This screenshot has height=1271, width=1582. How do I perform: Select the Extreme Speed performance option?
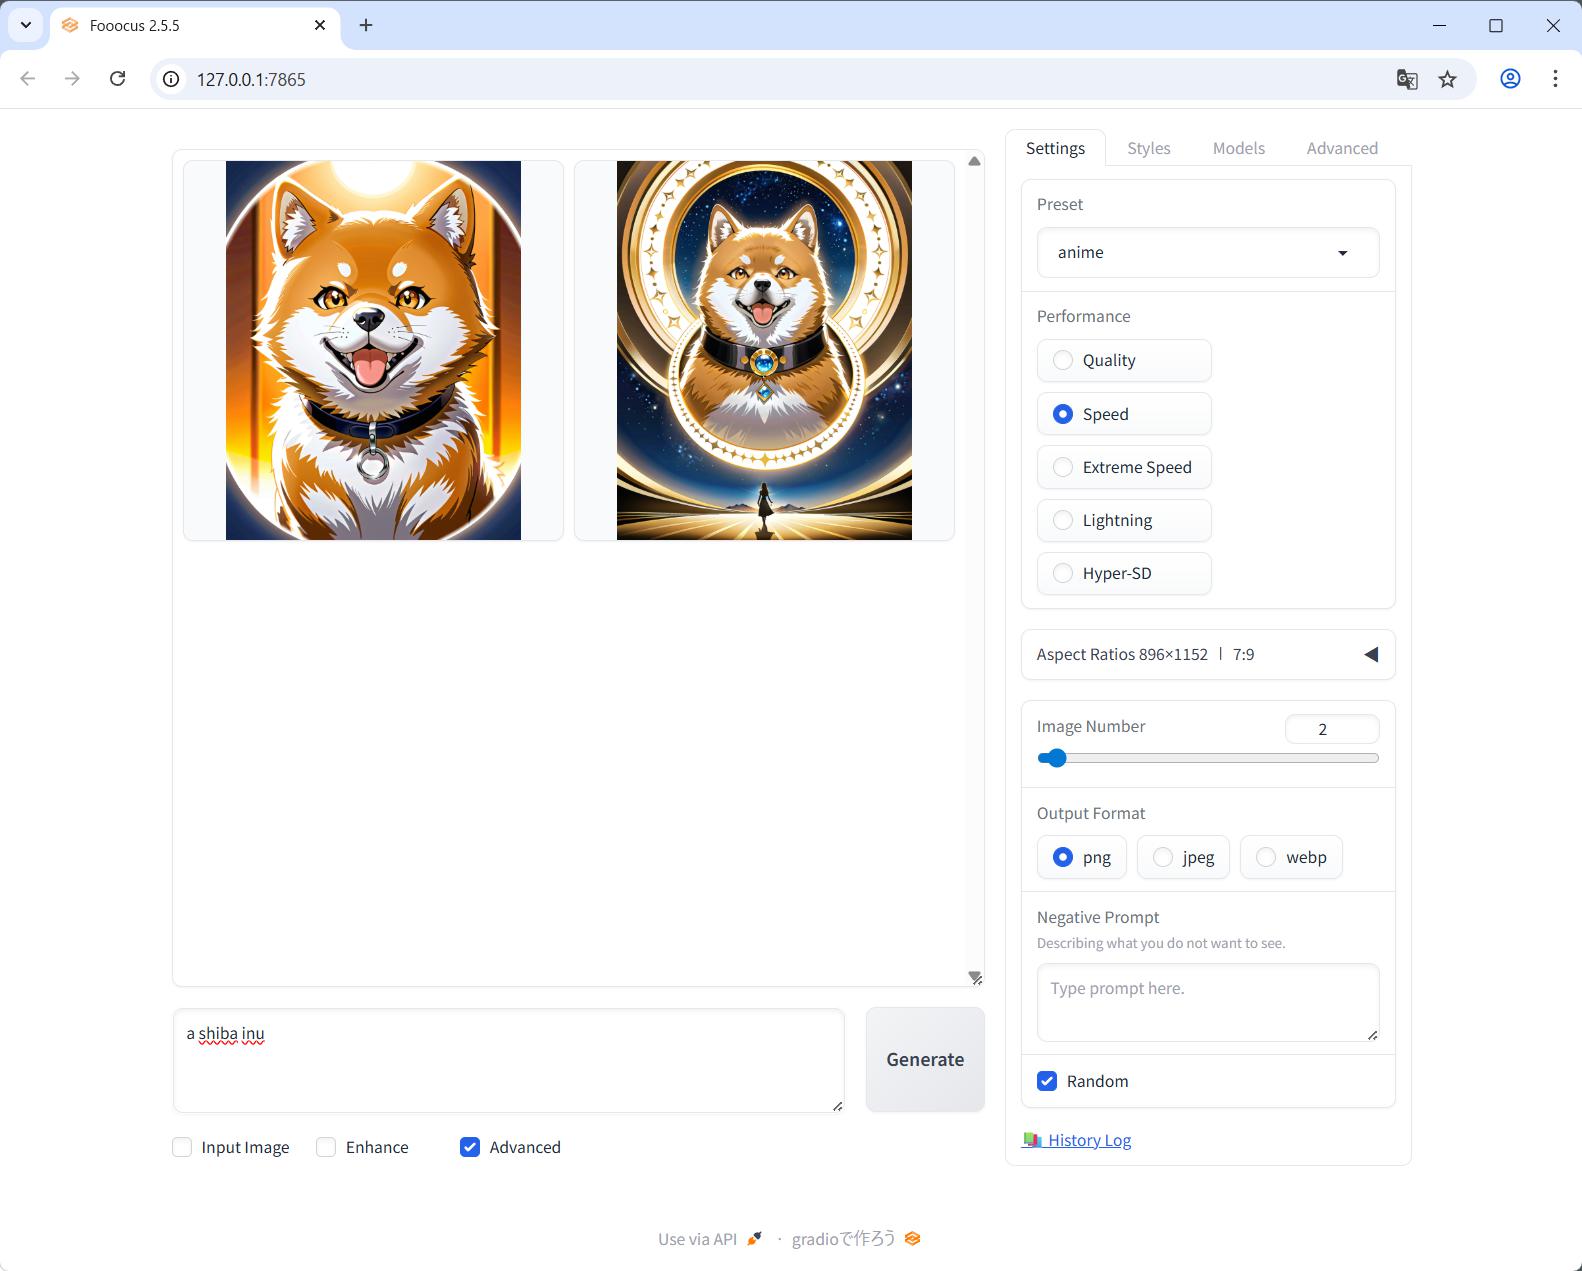pyautogui.click(x=1063, y=468)
